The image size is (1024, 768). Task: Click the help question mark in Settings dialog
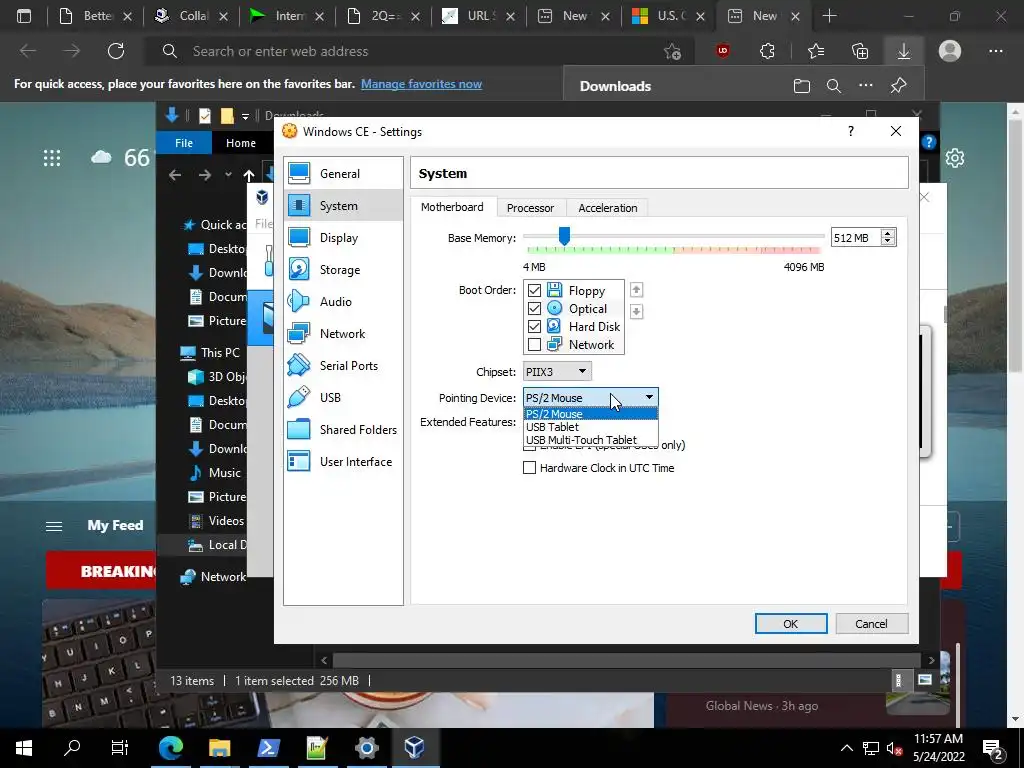point(850,131)
